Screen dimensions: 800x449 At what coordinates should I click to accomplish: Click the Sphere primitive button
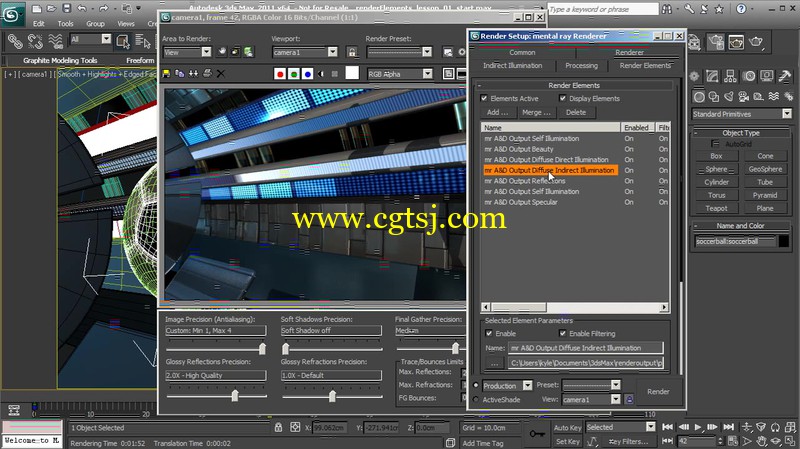coord(716,169)
